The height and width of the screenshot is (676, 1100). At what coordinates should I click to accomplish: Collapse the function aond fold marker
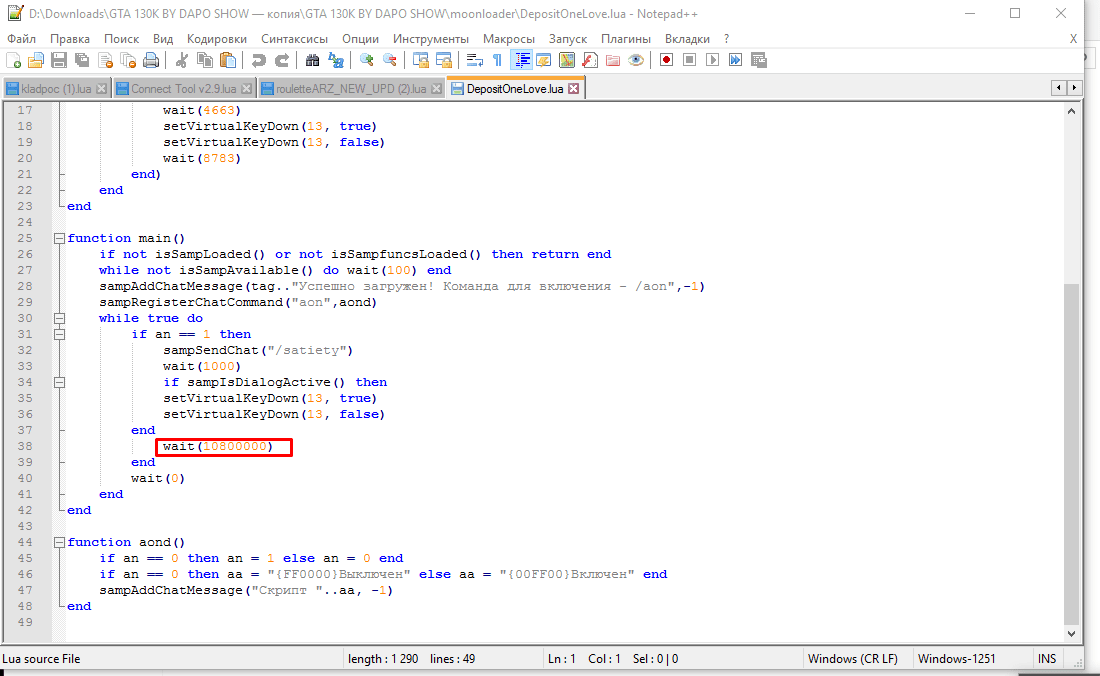point(60,542)
